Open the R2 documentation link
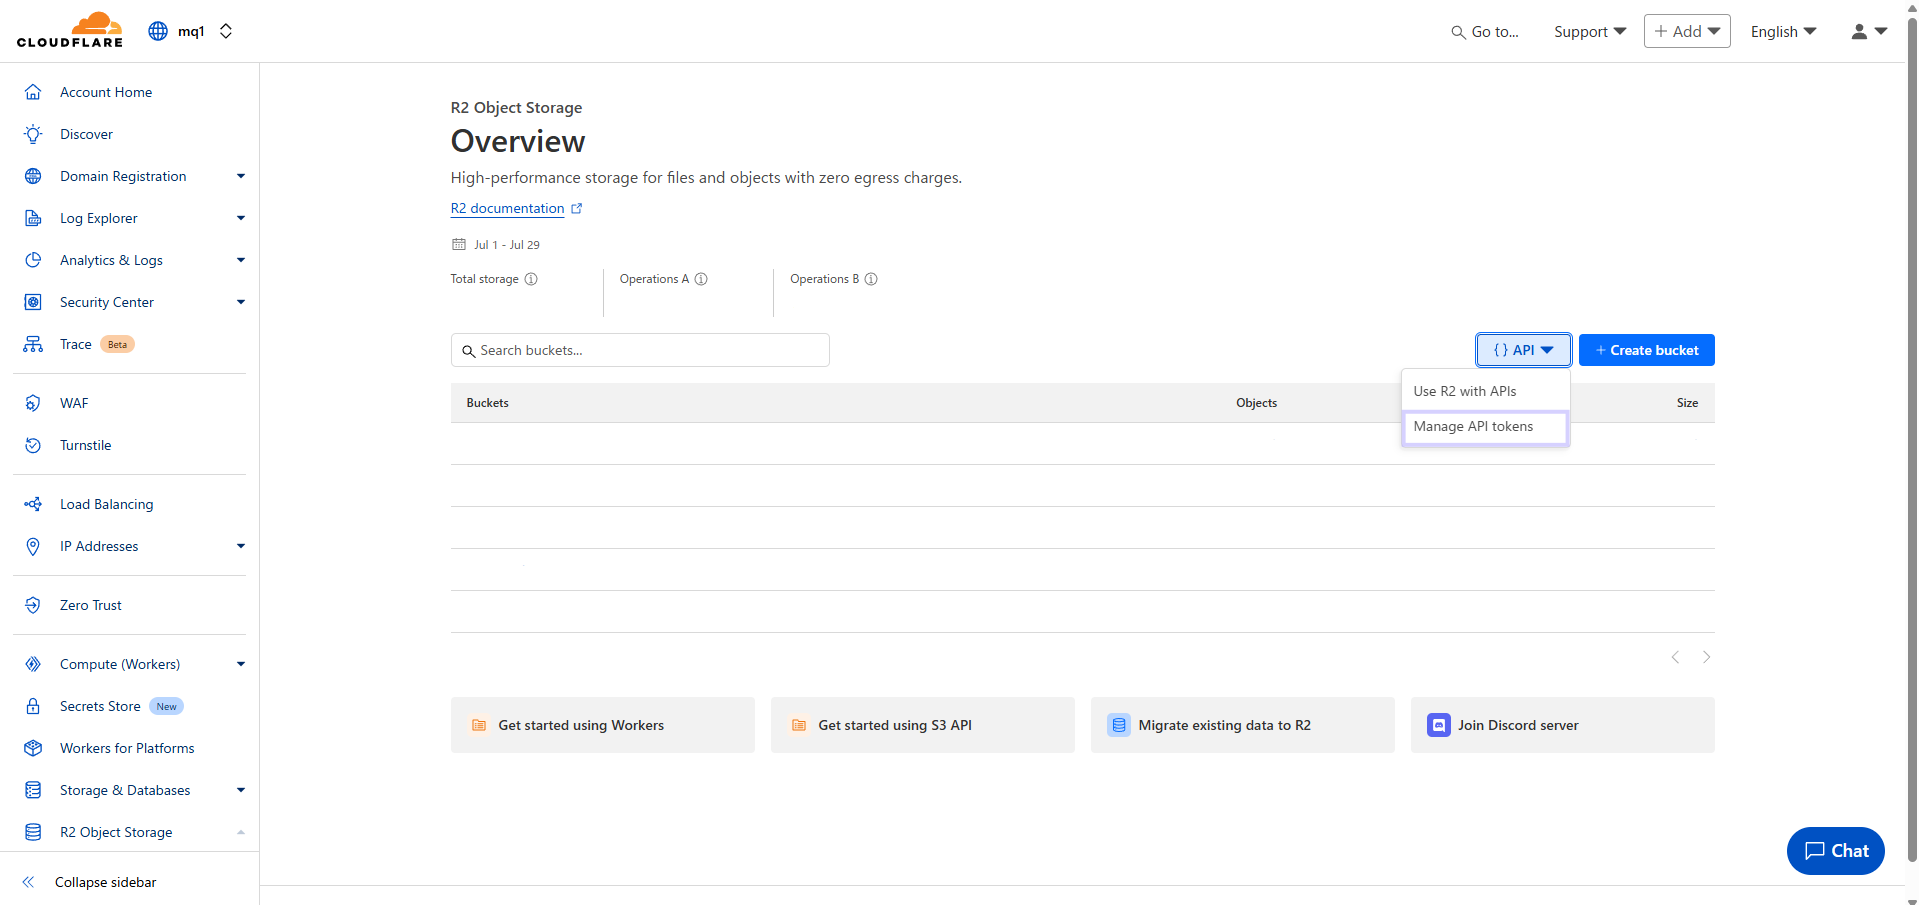Viewport: 1919px width, 905px height. coord(516,208)
